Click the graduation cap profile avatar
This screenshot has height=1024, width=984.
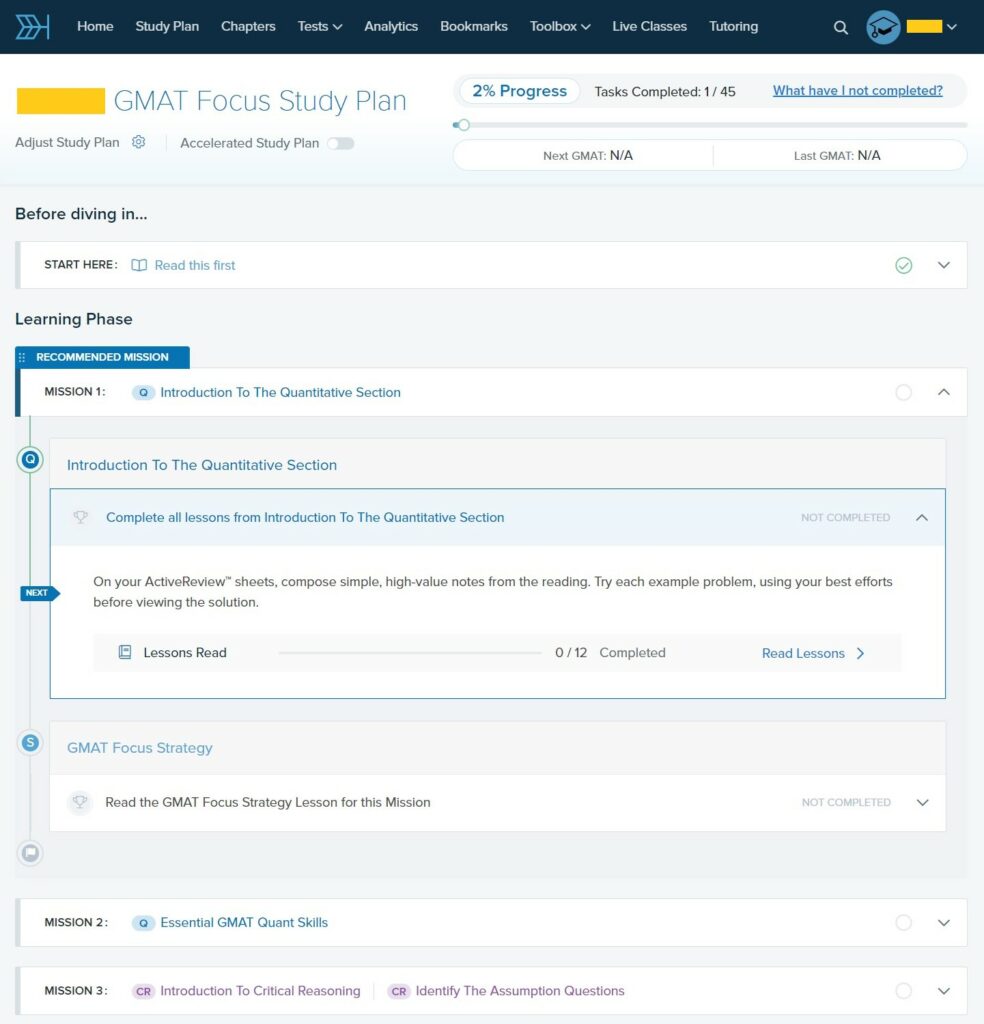[x=883, y=27]
